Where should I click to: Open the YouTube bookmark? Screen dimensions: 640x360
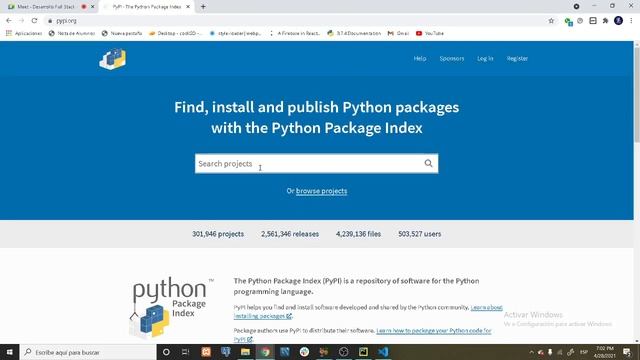coord(430,33)
